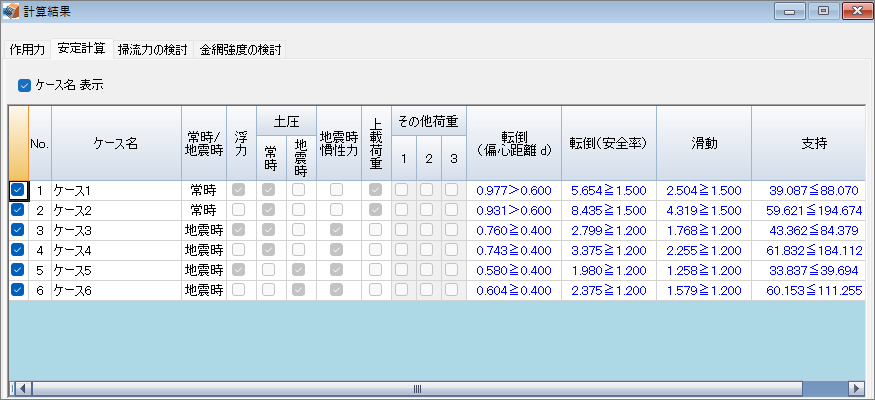The width and height of the screenshot is (875, 400).
Task: Minimize the 計算結果 window
Action: pyautogui.click(x=795, y=11)
